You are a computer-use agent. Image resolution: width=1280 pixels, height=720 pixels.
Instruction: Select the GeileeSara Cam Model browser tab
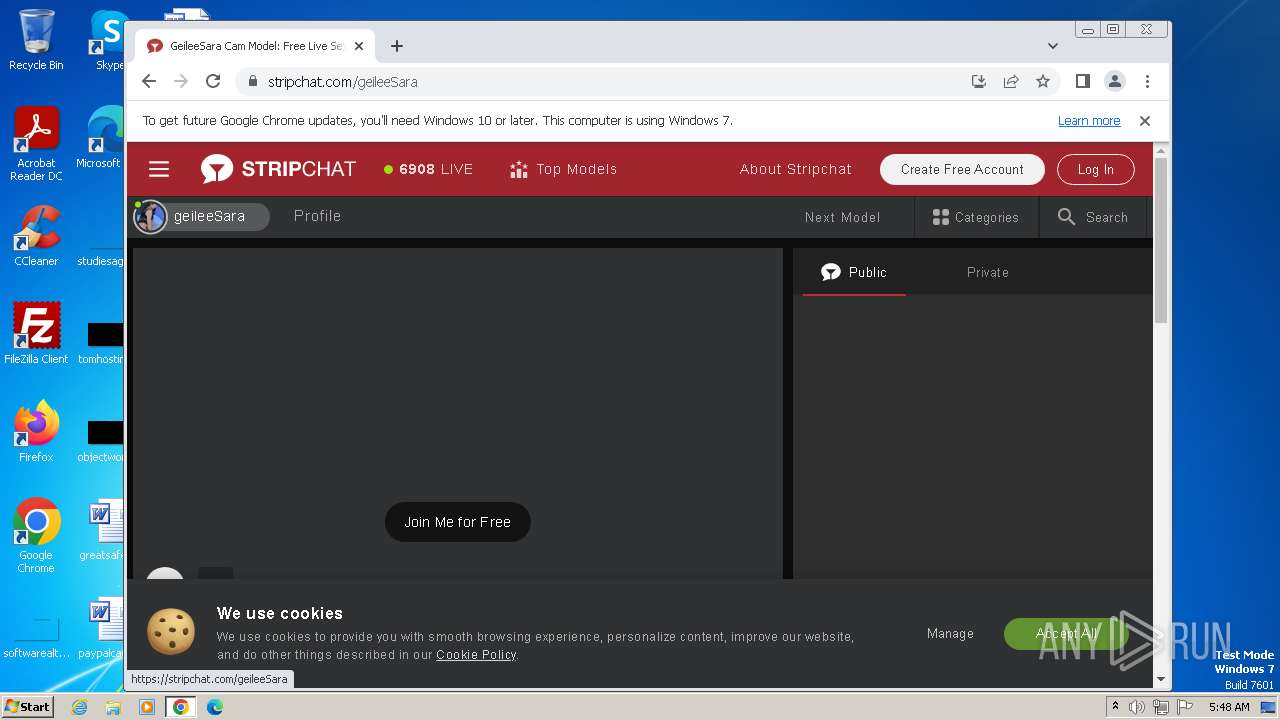256,46
